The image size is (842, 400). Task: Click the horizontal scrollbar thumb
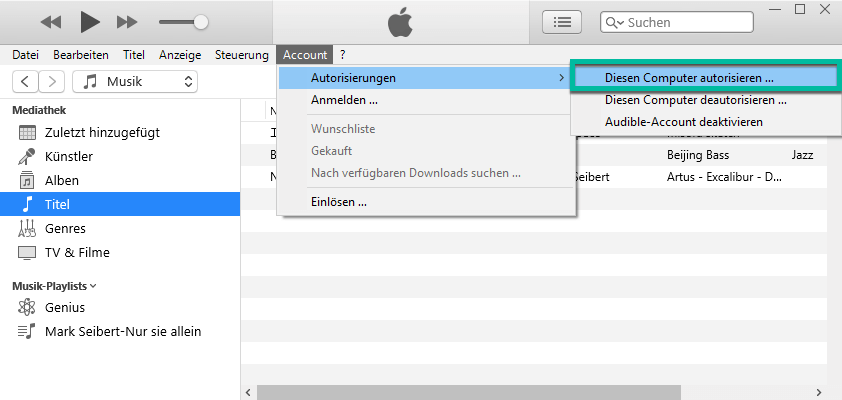tap(469, 392)
